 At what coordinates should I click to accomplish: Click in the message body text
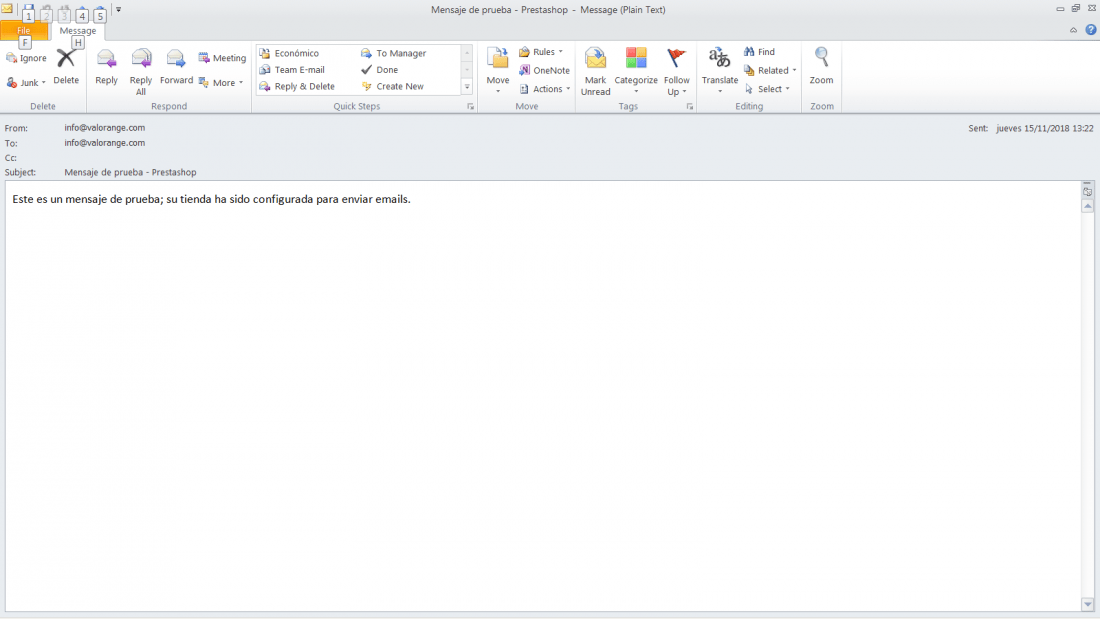coord(211,199)
